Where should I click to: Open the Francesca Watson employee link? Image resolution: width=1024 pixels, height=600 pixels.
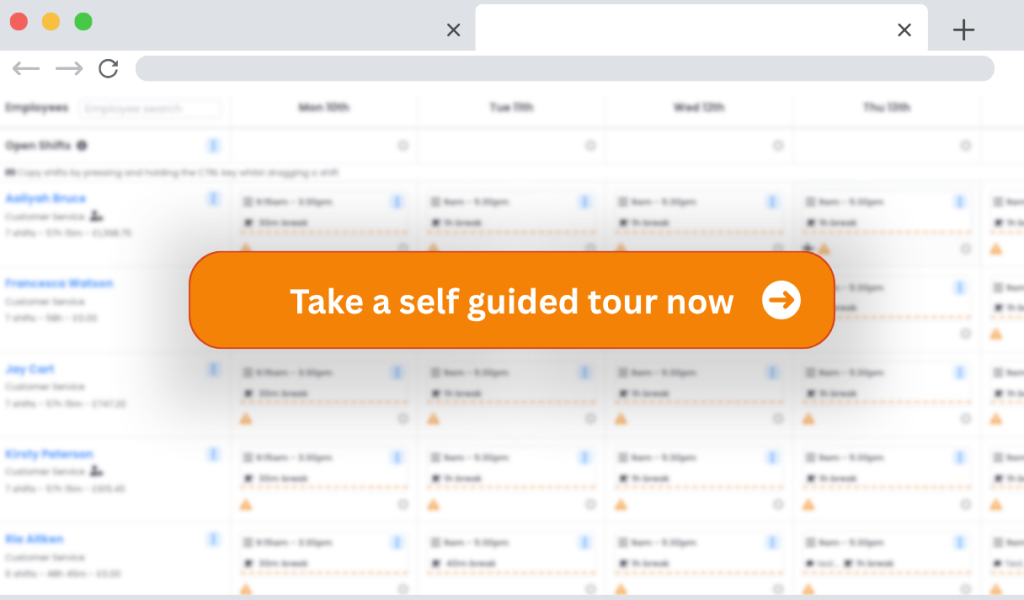tap(59, 283)
